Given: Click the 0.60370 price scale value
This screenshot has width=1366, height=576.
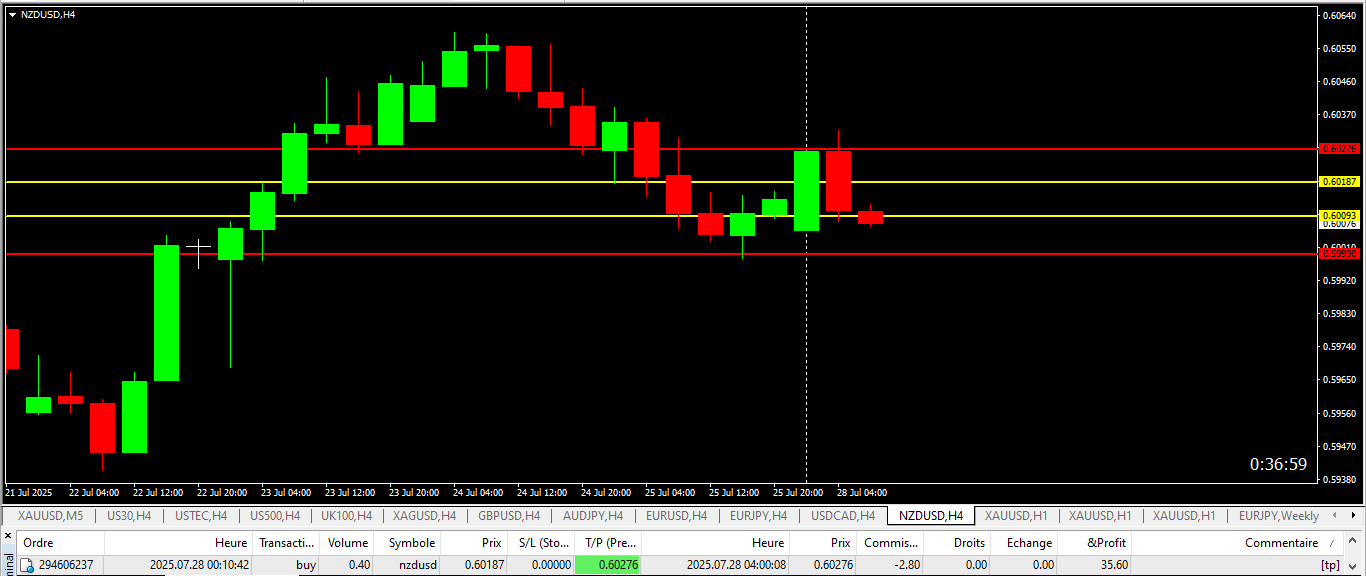Looking at the screenshot, I should point(1341,115).
